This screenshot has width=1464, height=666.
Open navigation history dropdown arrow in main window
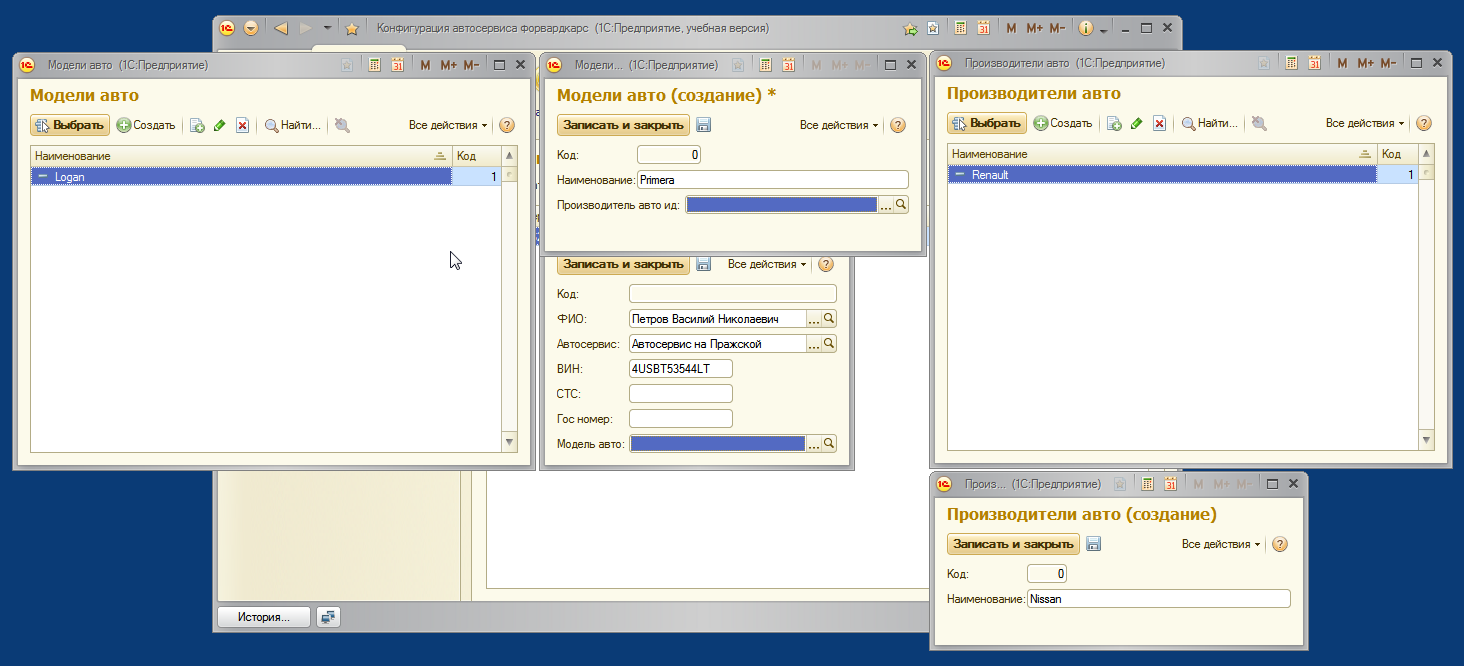(328, 28)
